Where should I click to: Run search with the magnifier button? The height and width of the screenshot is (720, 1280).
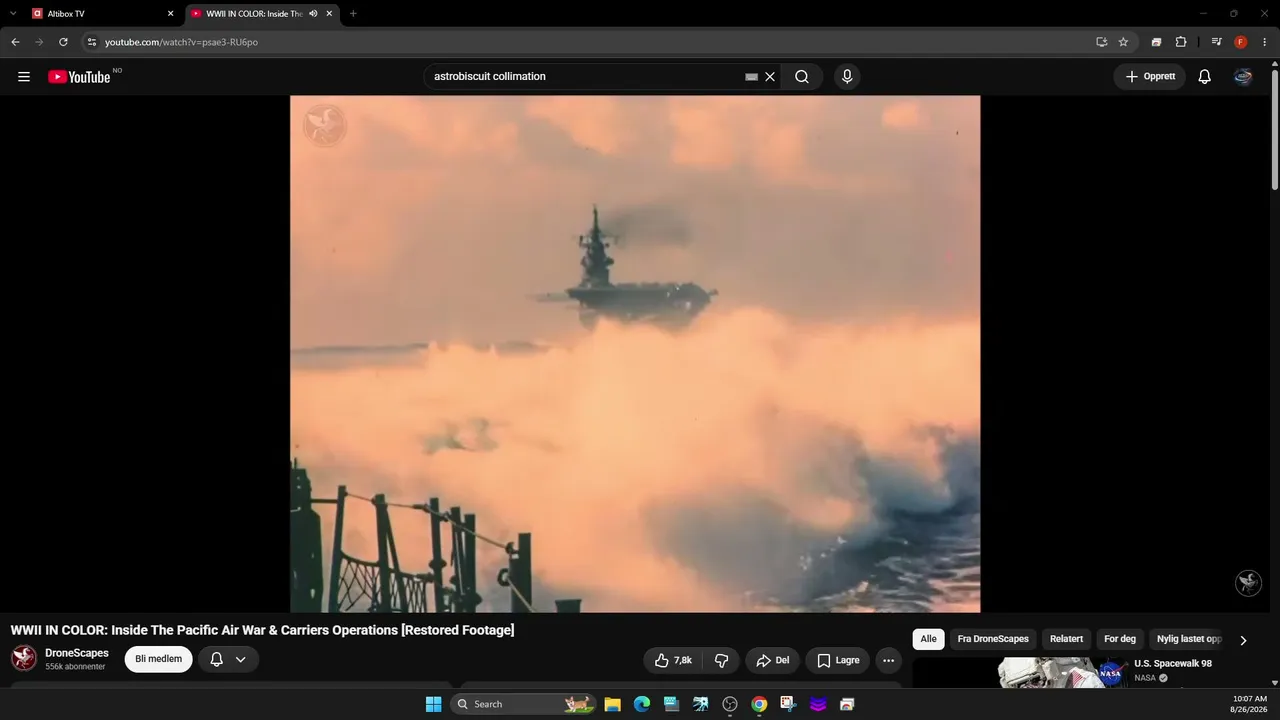point(802,77)
